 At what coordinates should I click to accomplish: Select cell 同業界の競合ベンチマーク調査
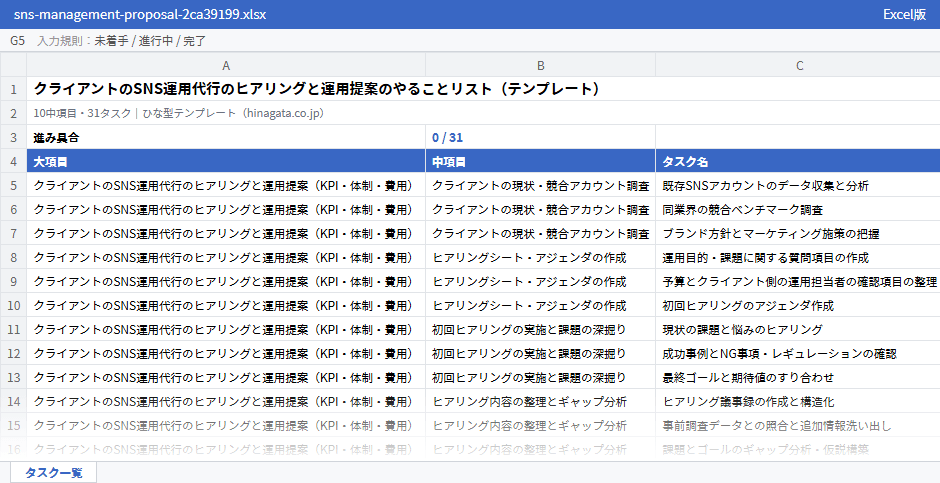(x=798, y=209)
